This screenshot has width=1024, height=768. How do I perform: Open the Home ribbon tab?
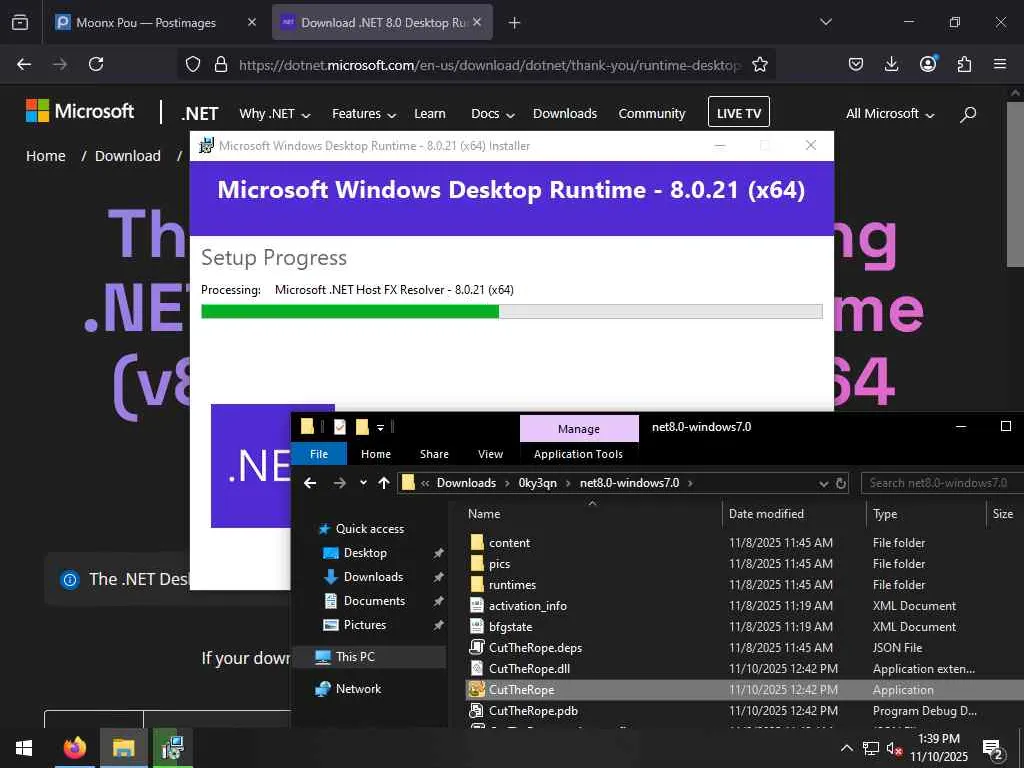pyautogui.click(x=376, y=454)
